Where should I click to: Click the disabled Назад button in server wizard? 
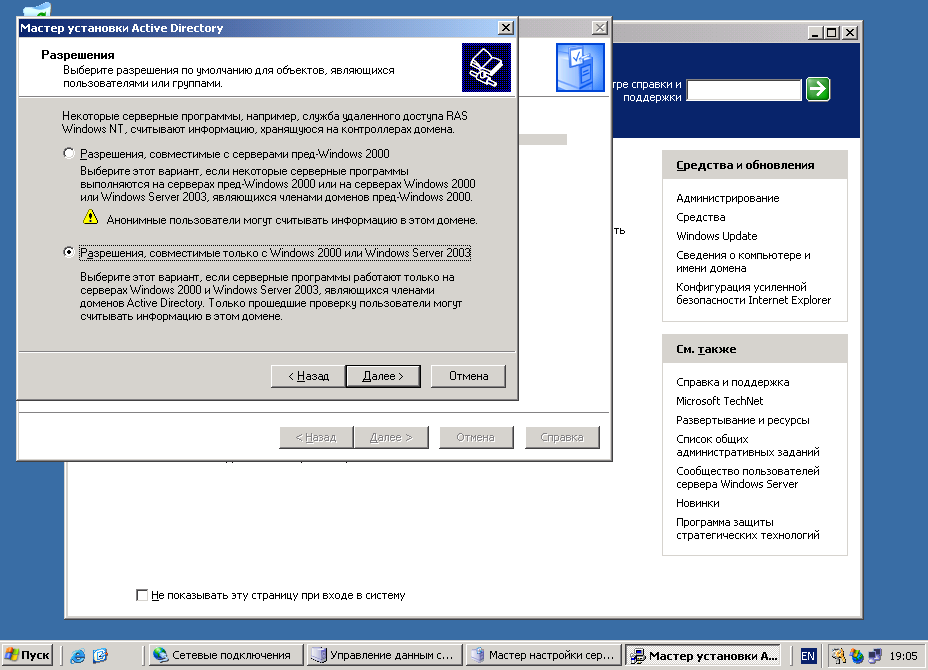coord(316,437)
